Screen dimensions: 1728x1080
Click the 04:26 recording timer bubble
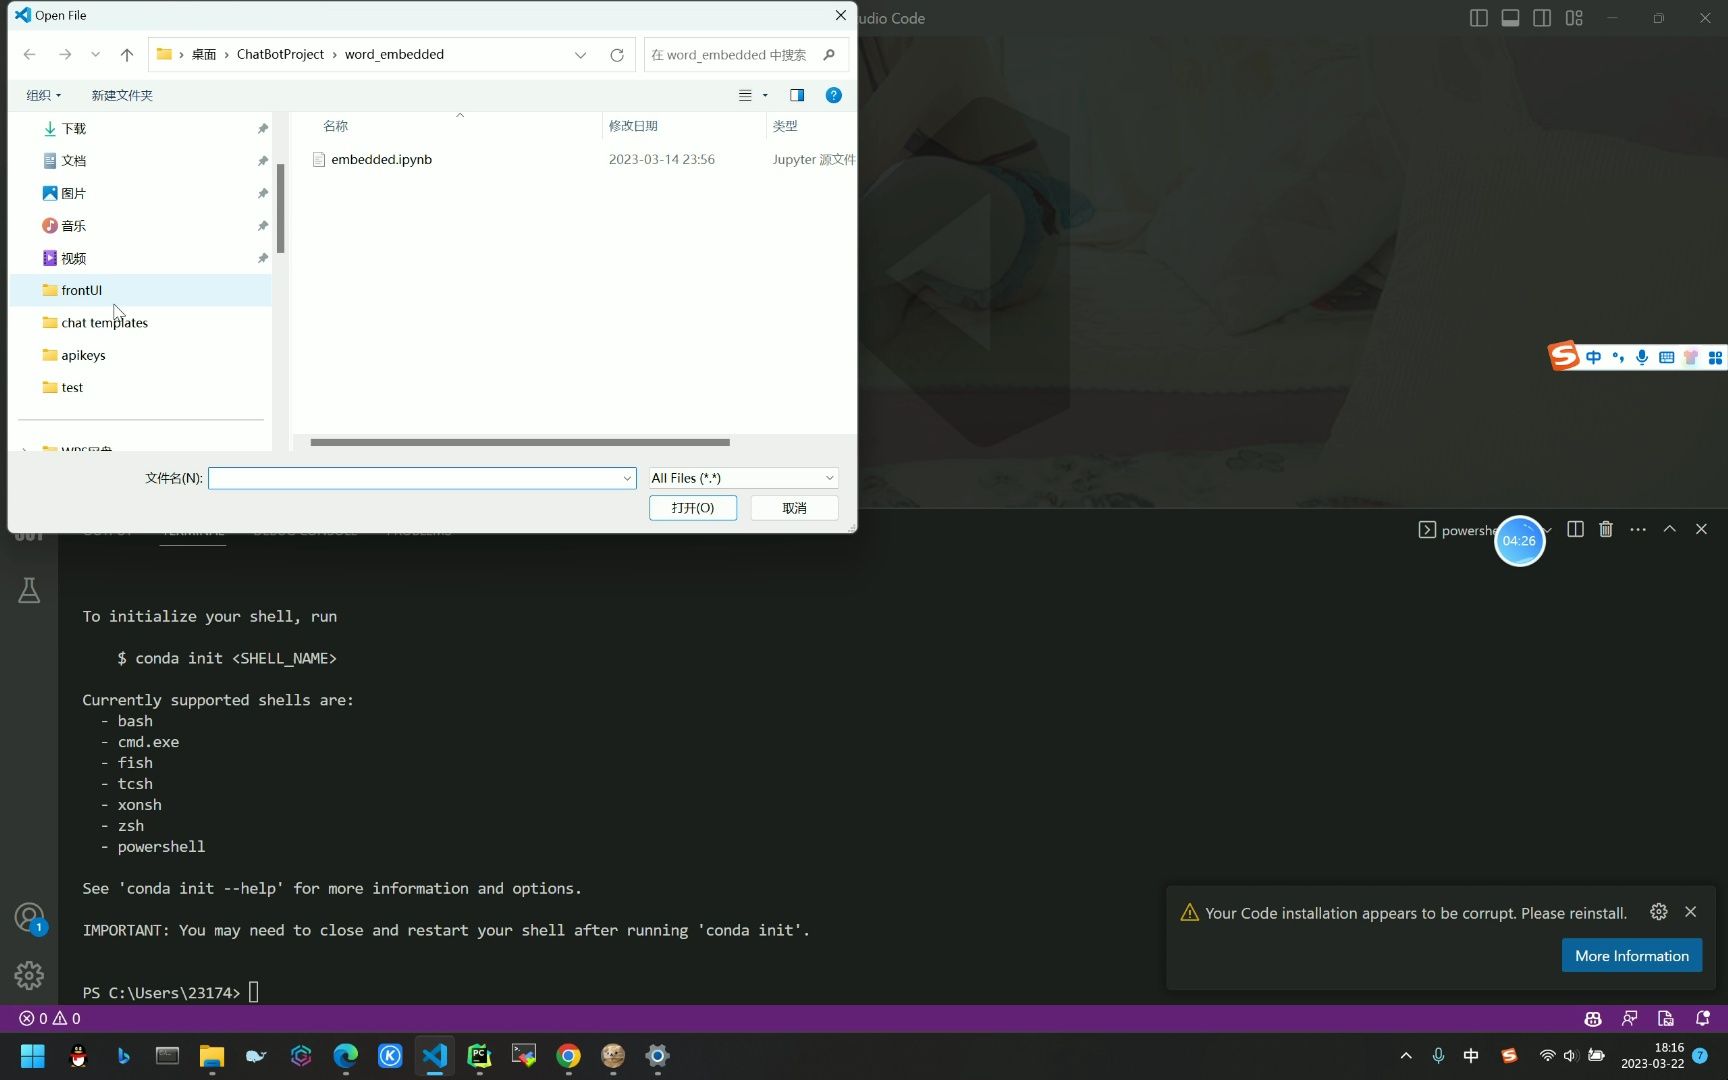pos(1519,541)
